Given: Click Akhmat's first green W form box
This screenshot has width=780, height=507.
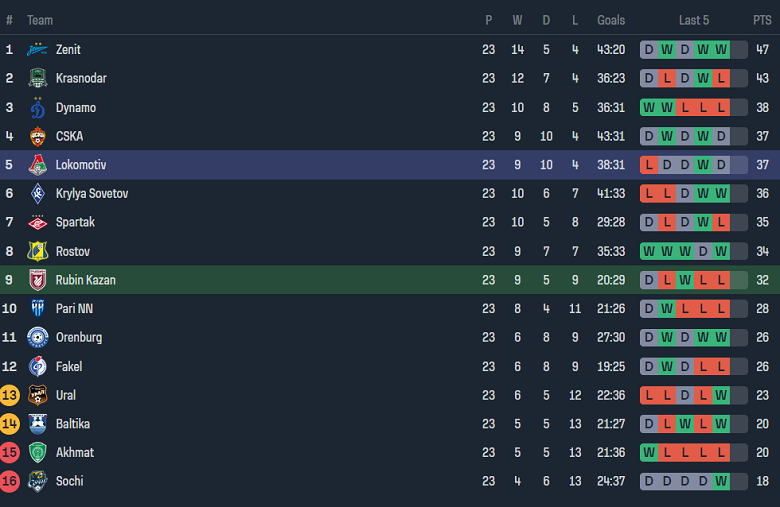Looking at the screenshot, I should pos(649,452).
